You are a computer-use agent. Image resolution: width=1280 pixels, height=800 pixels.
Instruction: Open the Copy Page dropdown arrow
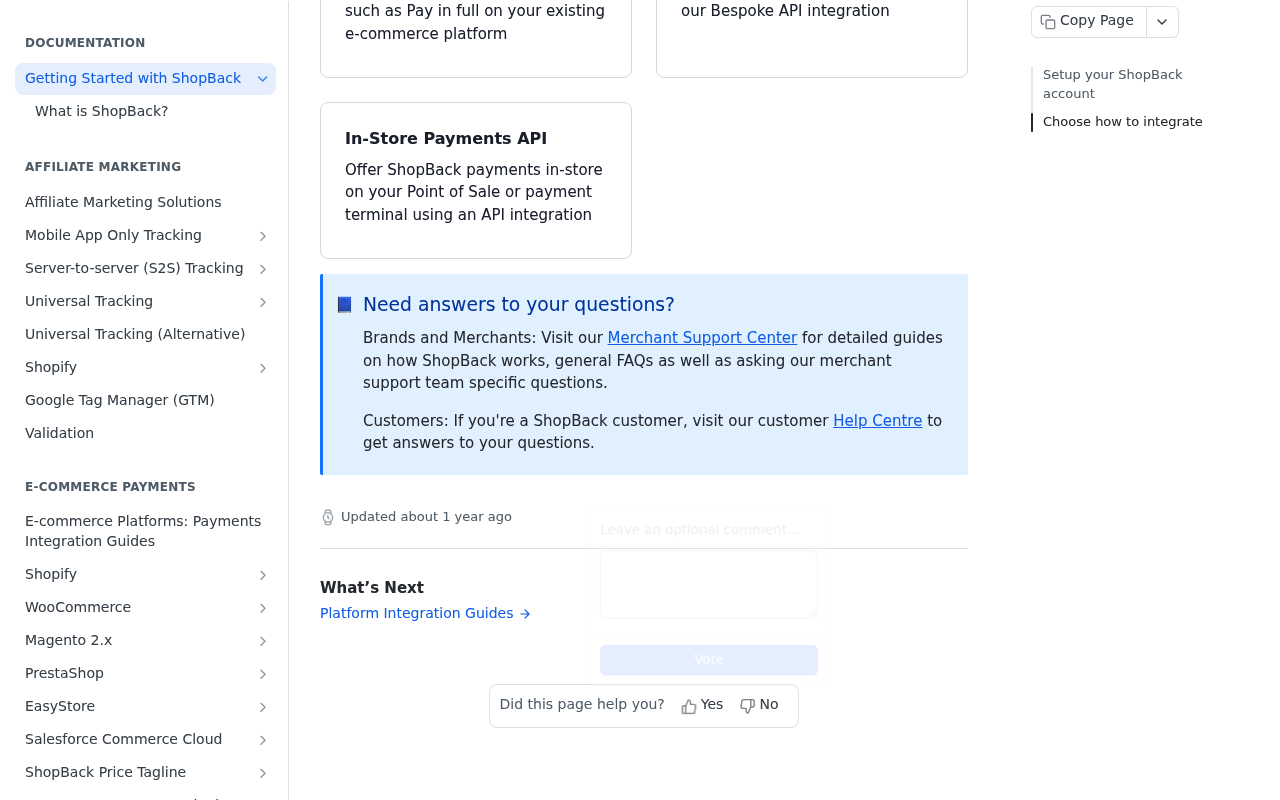pyautogui.click(x=1162, y=22)
